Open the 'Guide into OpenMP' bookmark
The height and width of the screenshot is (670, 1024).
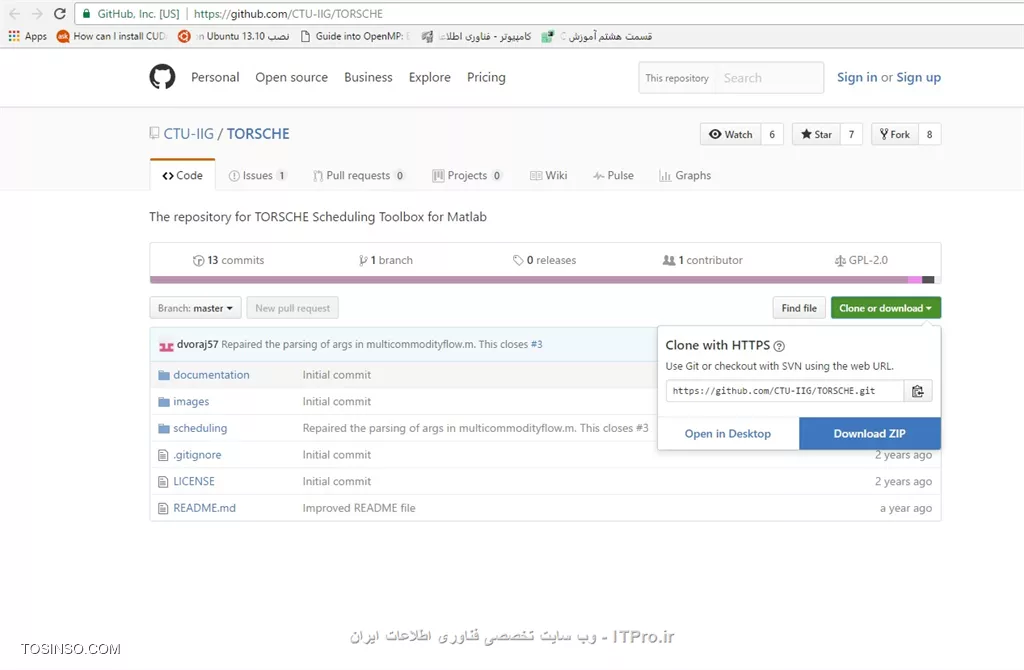coord(355,36)
